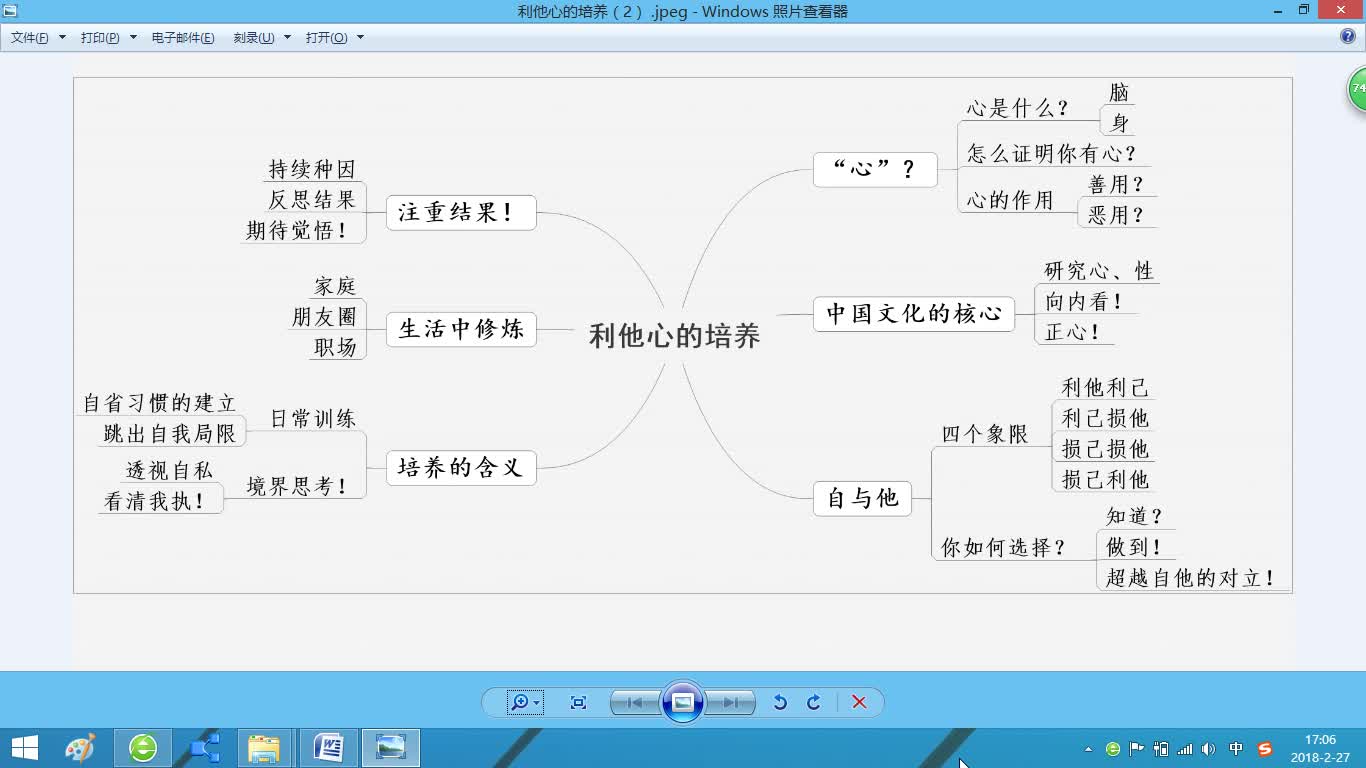
Task: Open the blue share-node taskbar app
Action: [x=204, y=748]
